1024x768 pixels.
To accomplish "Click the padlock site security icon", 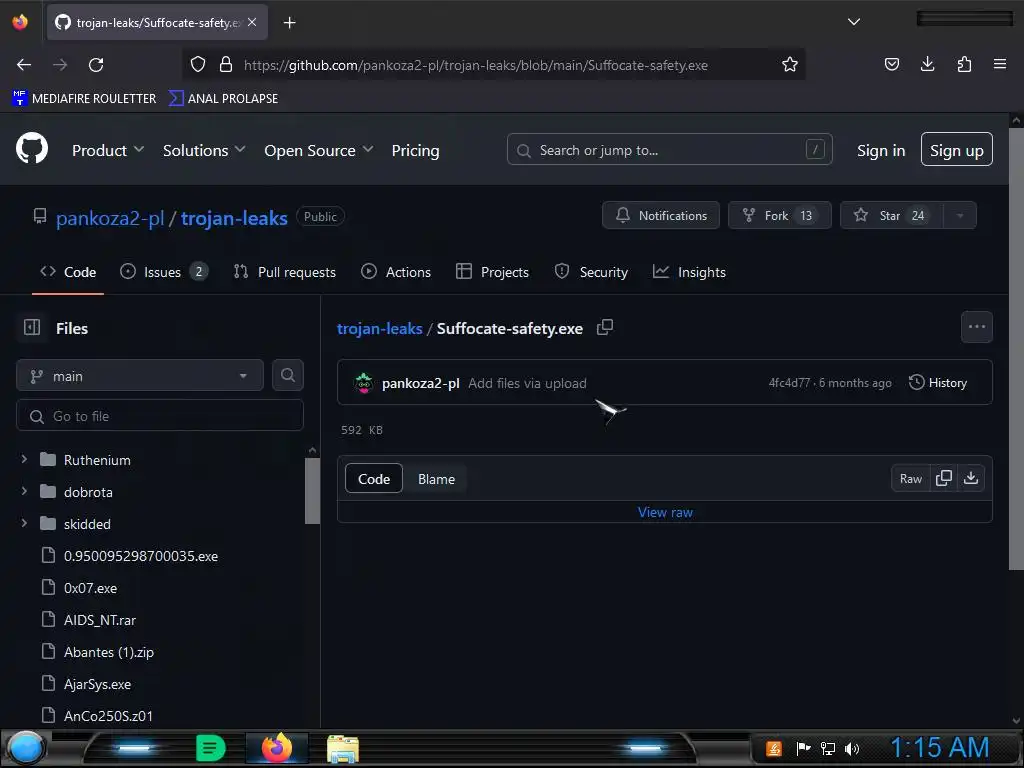I will pos(226,64).
